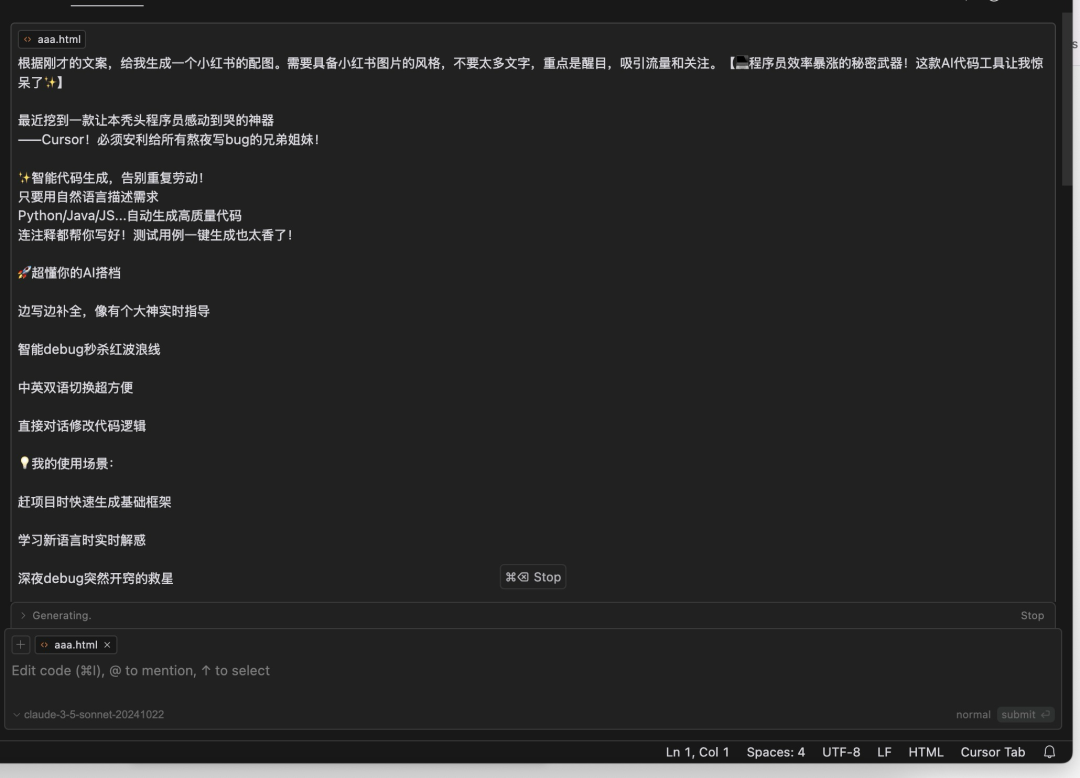Viewport: 1080px width, 778px height.
Task: Open Ln 1, Col 1 in status bar
Action: click(697, 753)
